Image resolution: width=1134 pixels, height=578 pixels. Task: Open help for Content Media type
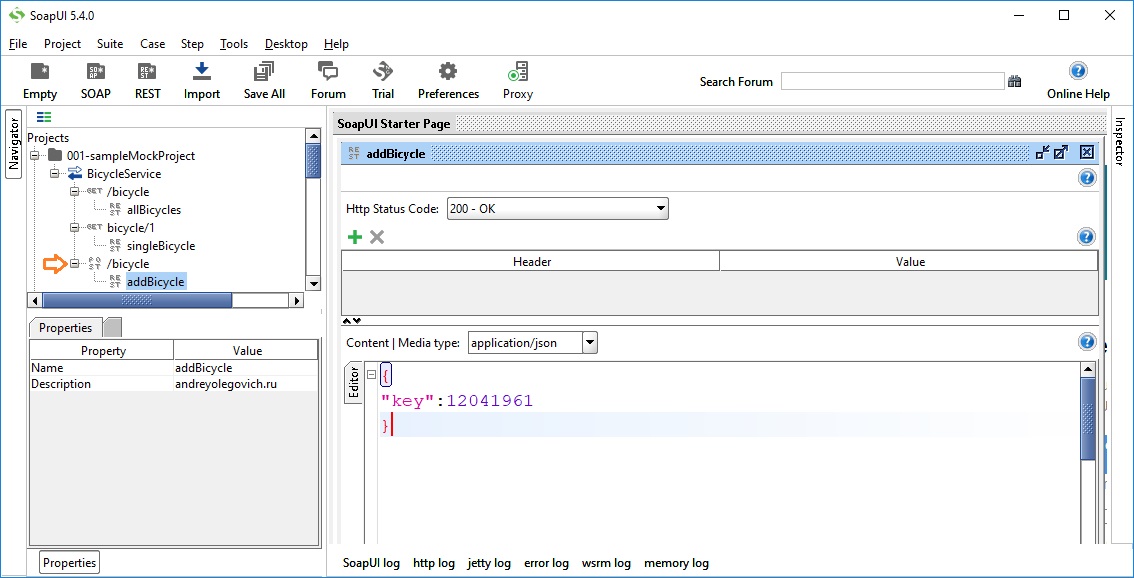pos(1087,342)
